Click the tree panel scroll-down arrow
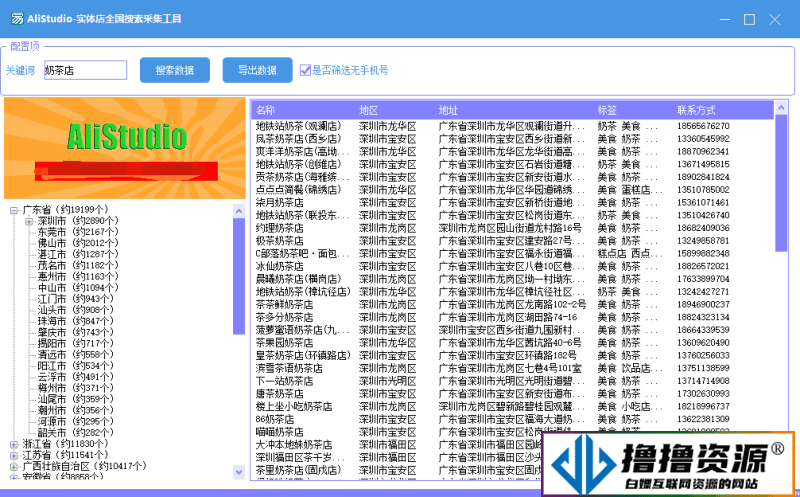800x497 pixels. [x=239, y=471]
